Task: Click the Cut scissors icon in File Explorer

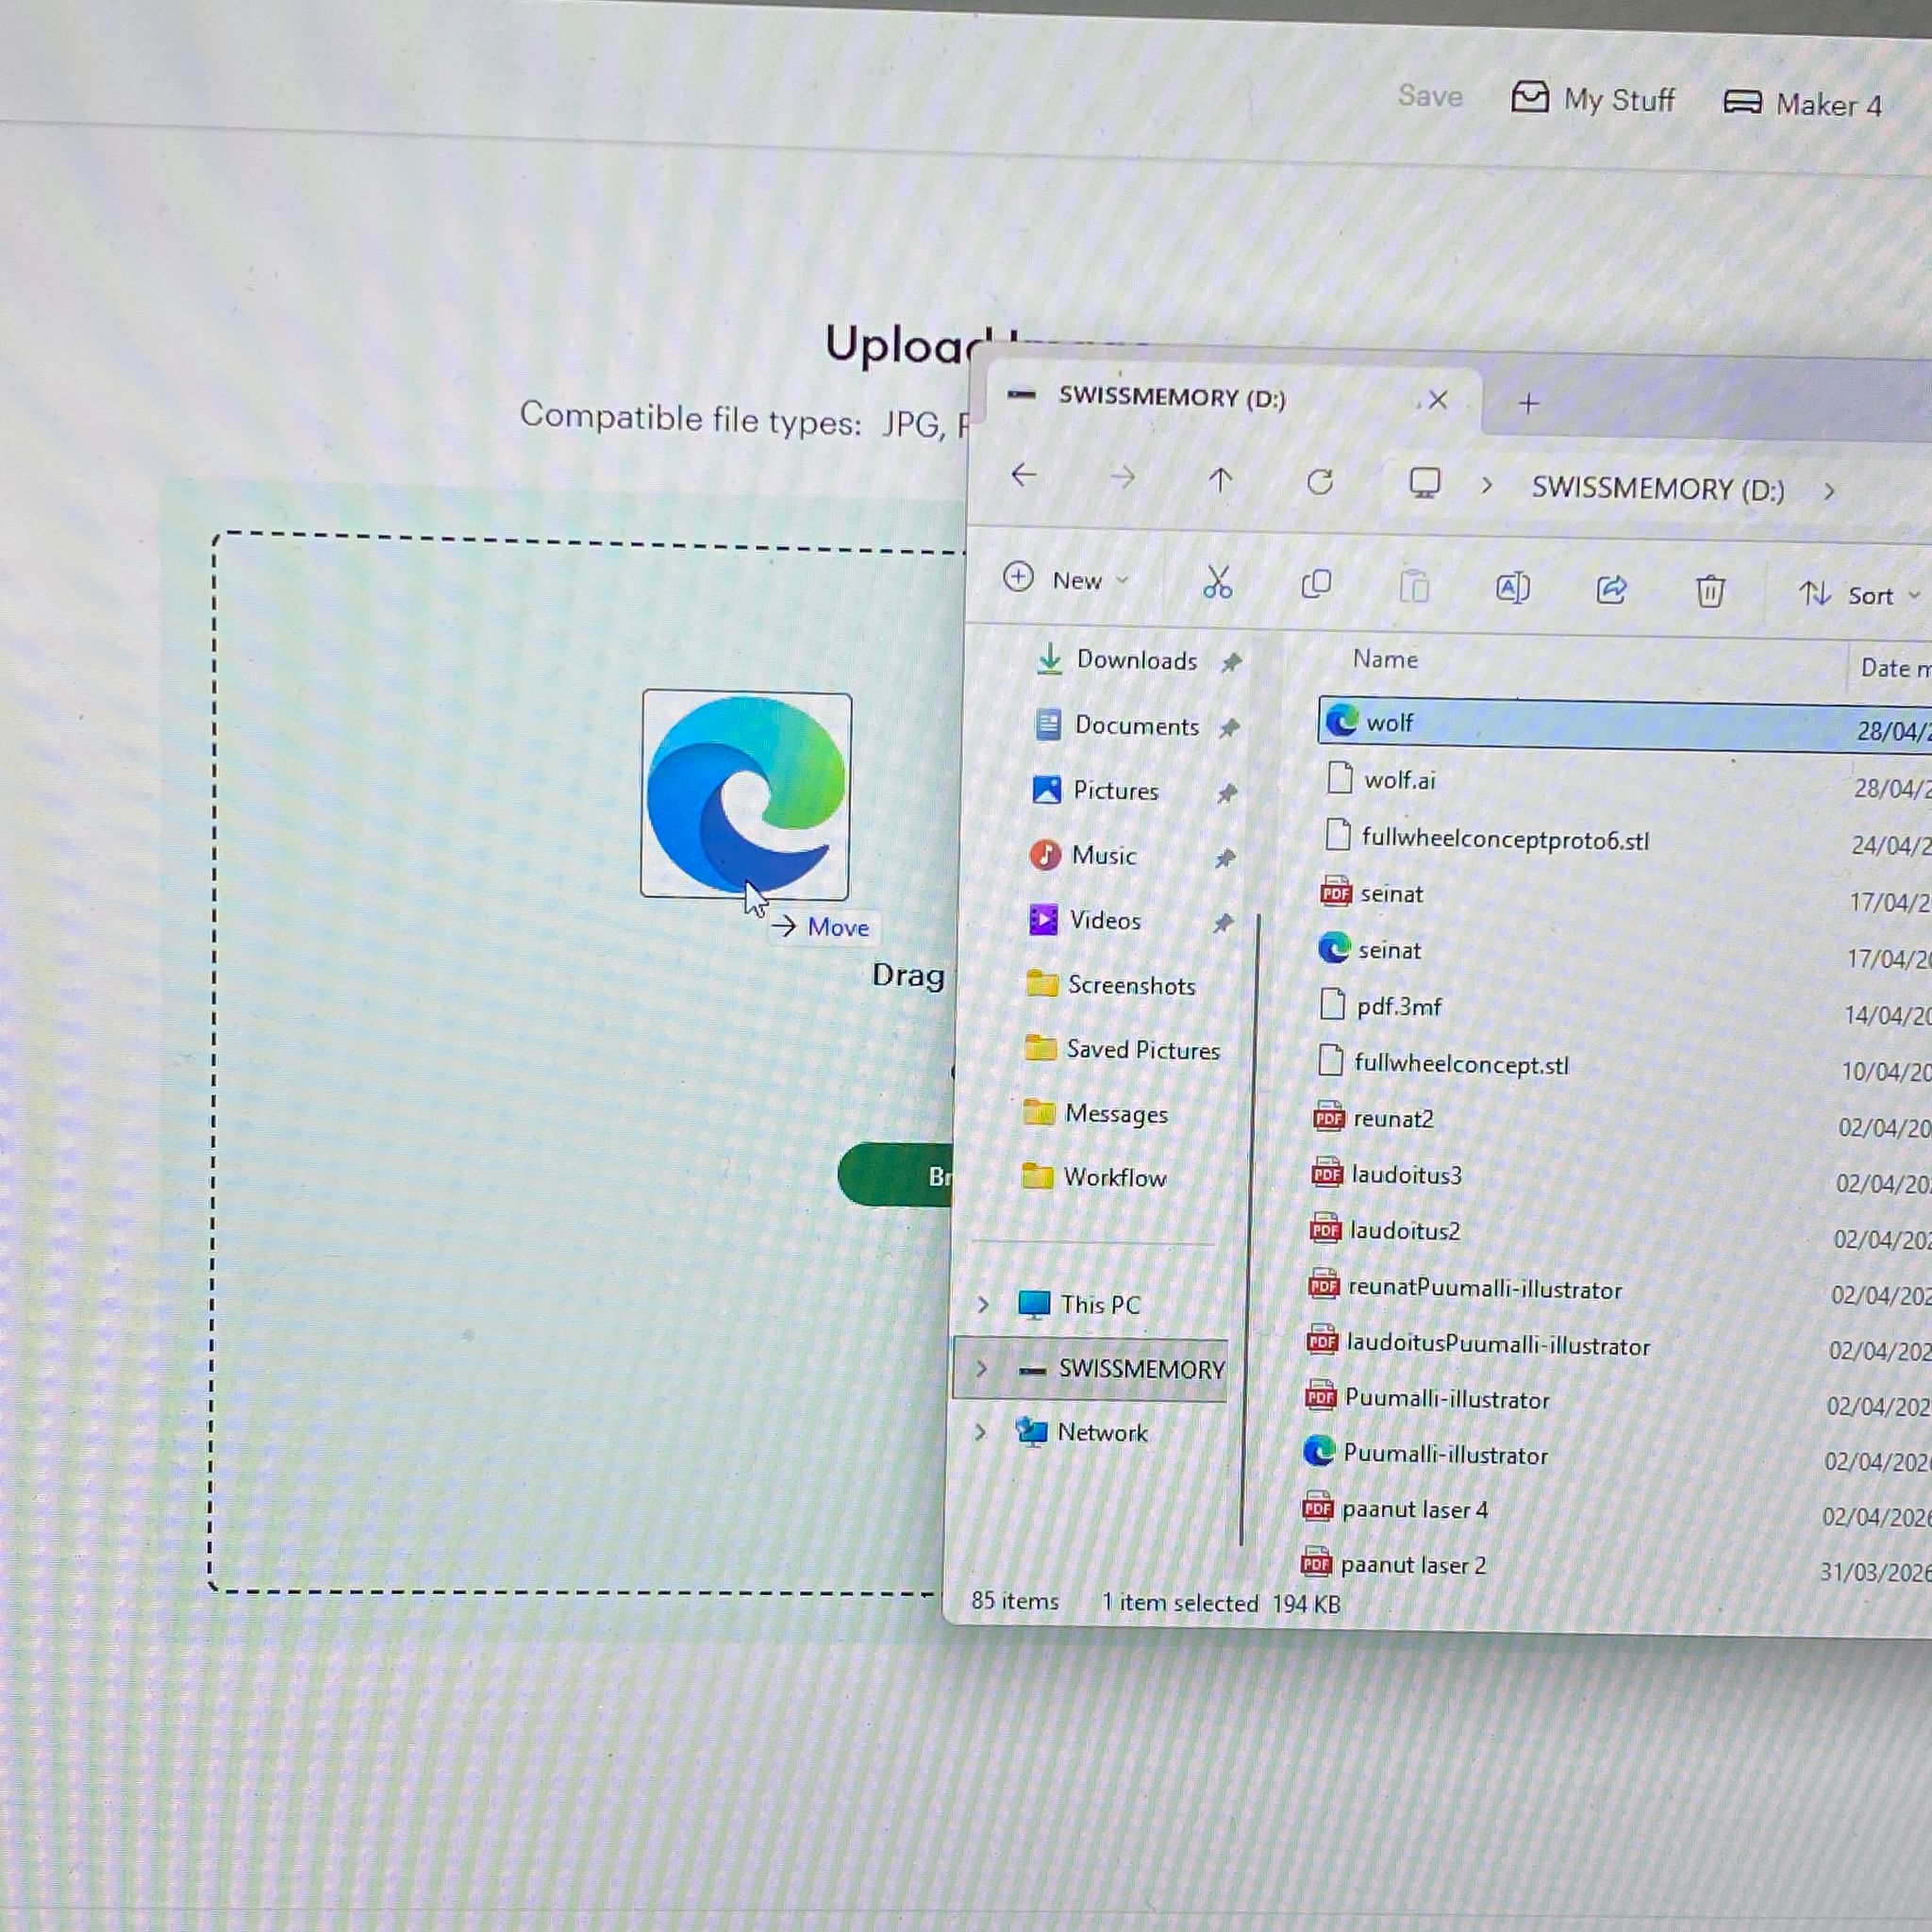Action: click(1217, 582)
